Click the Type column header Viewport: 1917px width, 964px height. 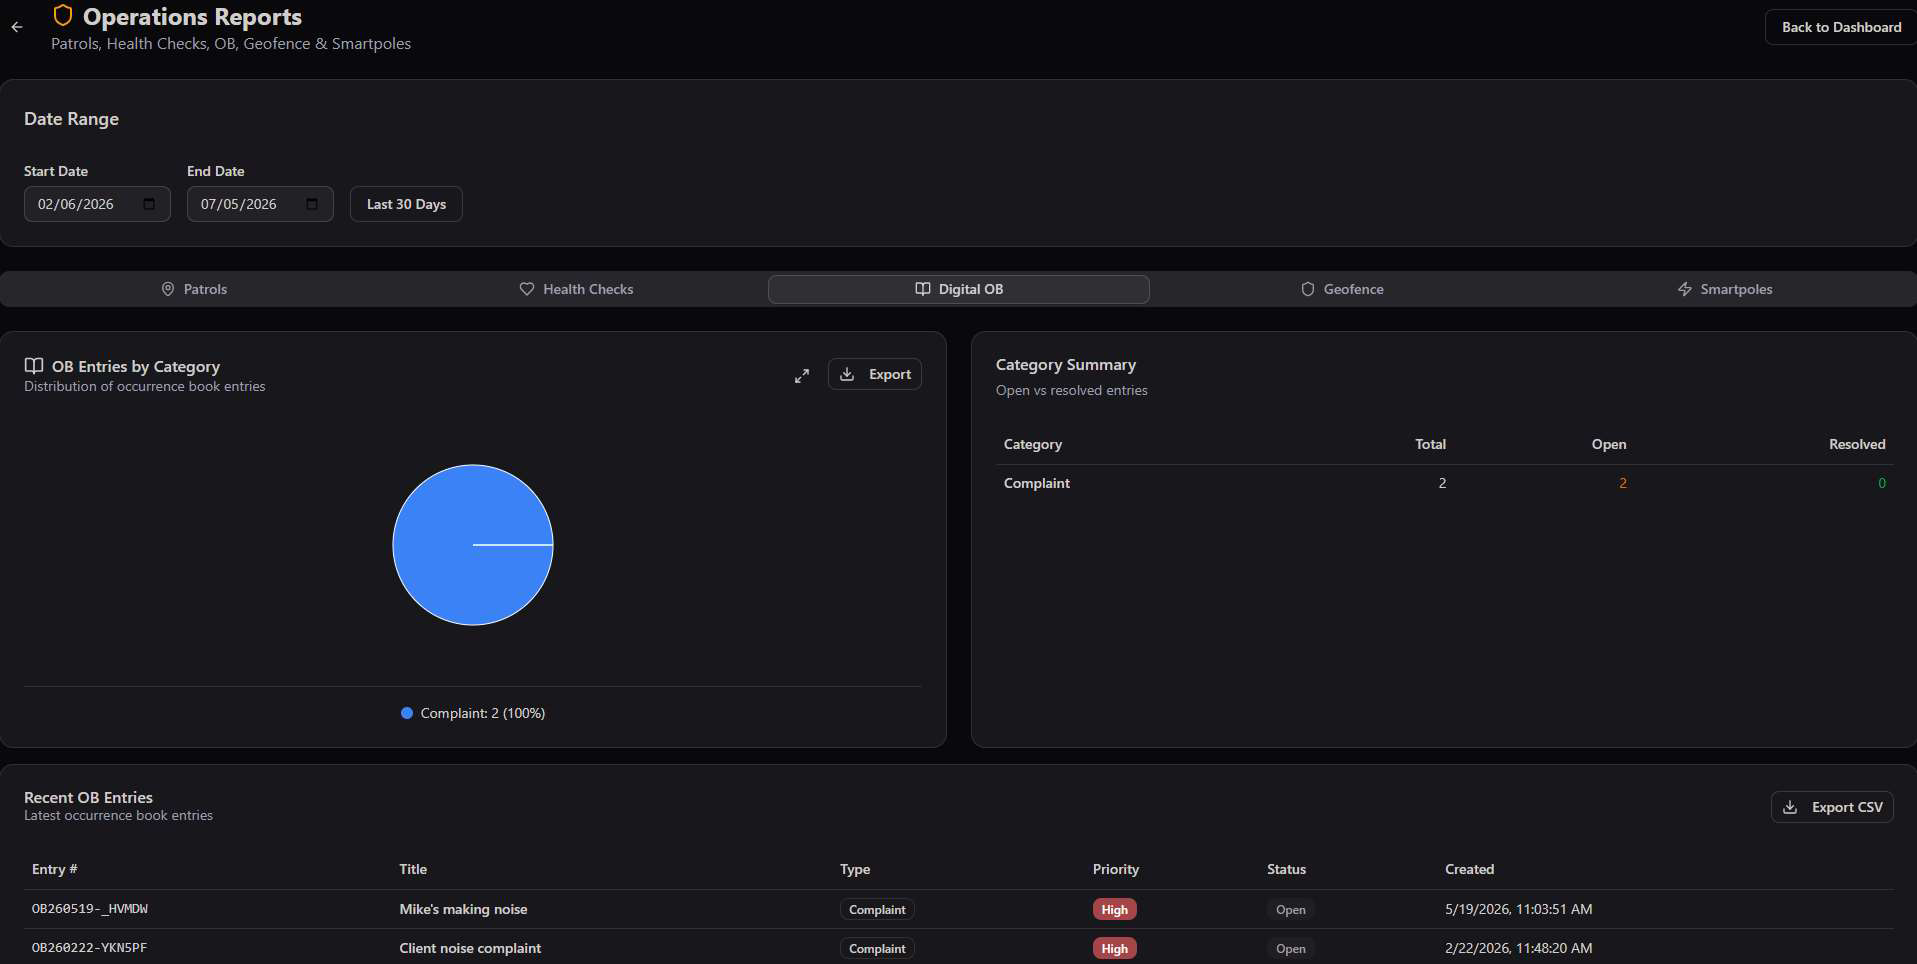[x=855, y=869]
